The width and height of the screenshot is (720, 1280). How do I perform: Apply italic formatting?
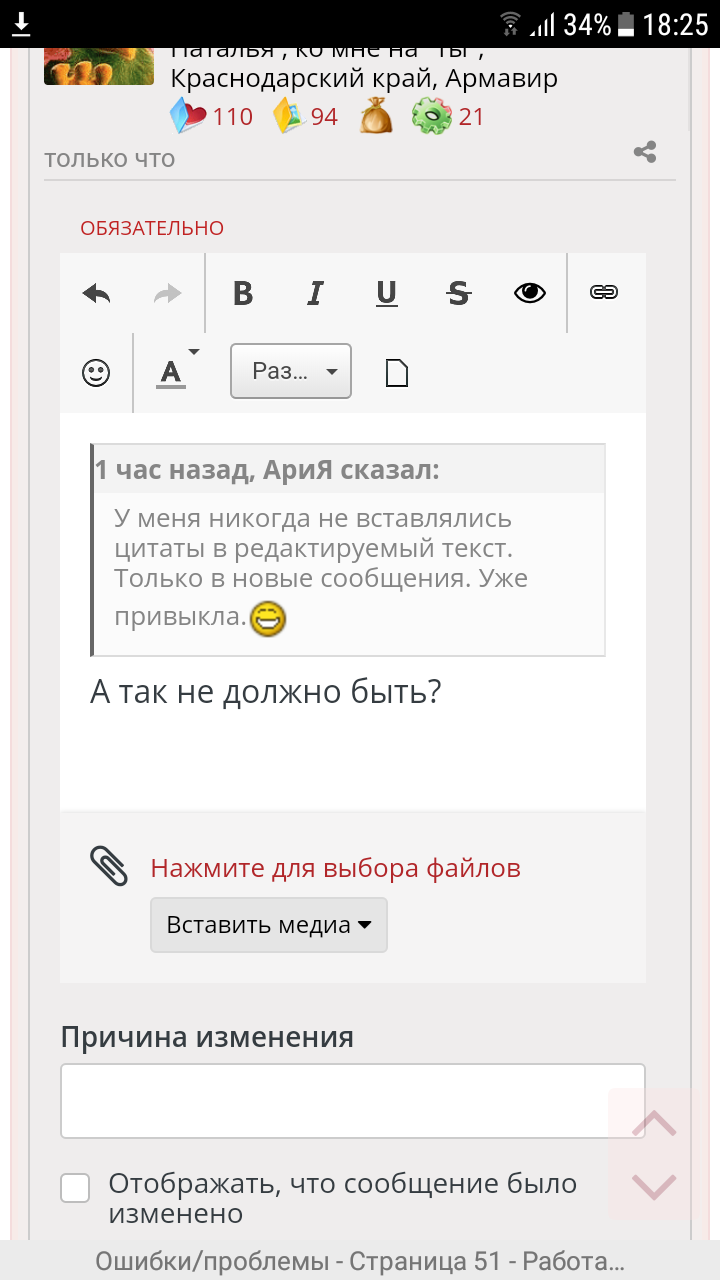point(315,293)
